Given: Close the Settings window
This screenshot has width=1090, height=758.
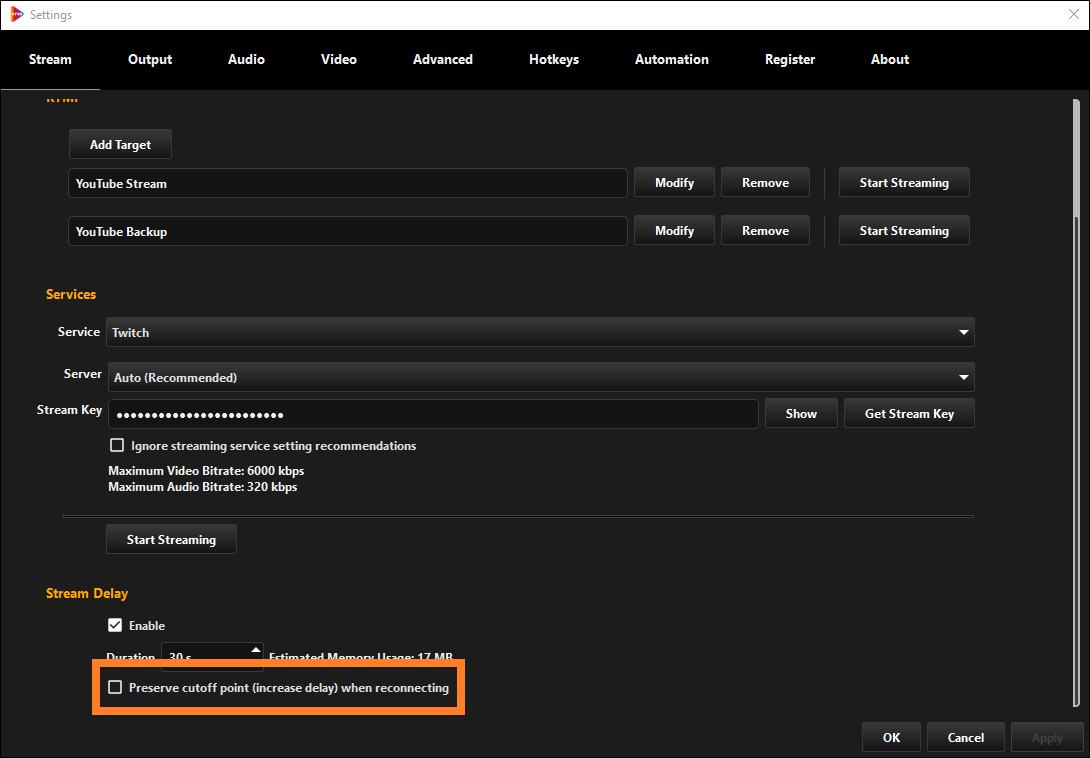Looking at the screenshot, I should pyautogui.click(x=1073, y=15).
